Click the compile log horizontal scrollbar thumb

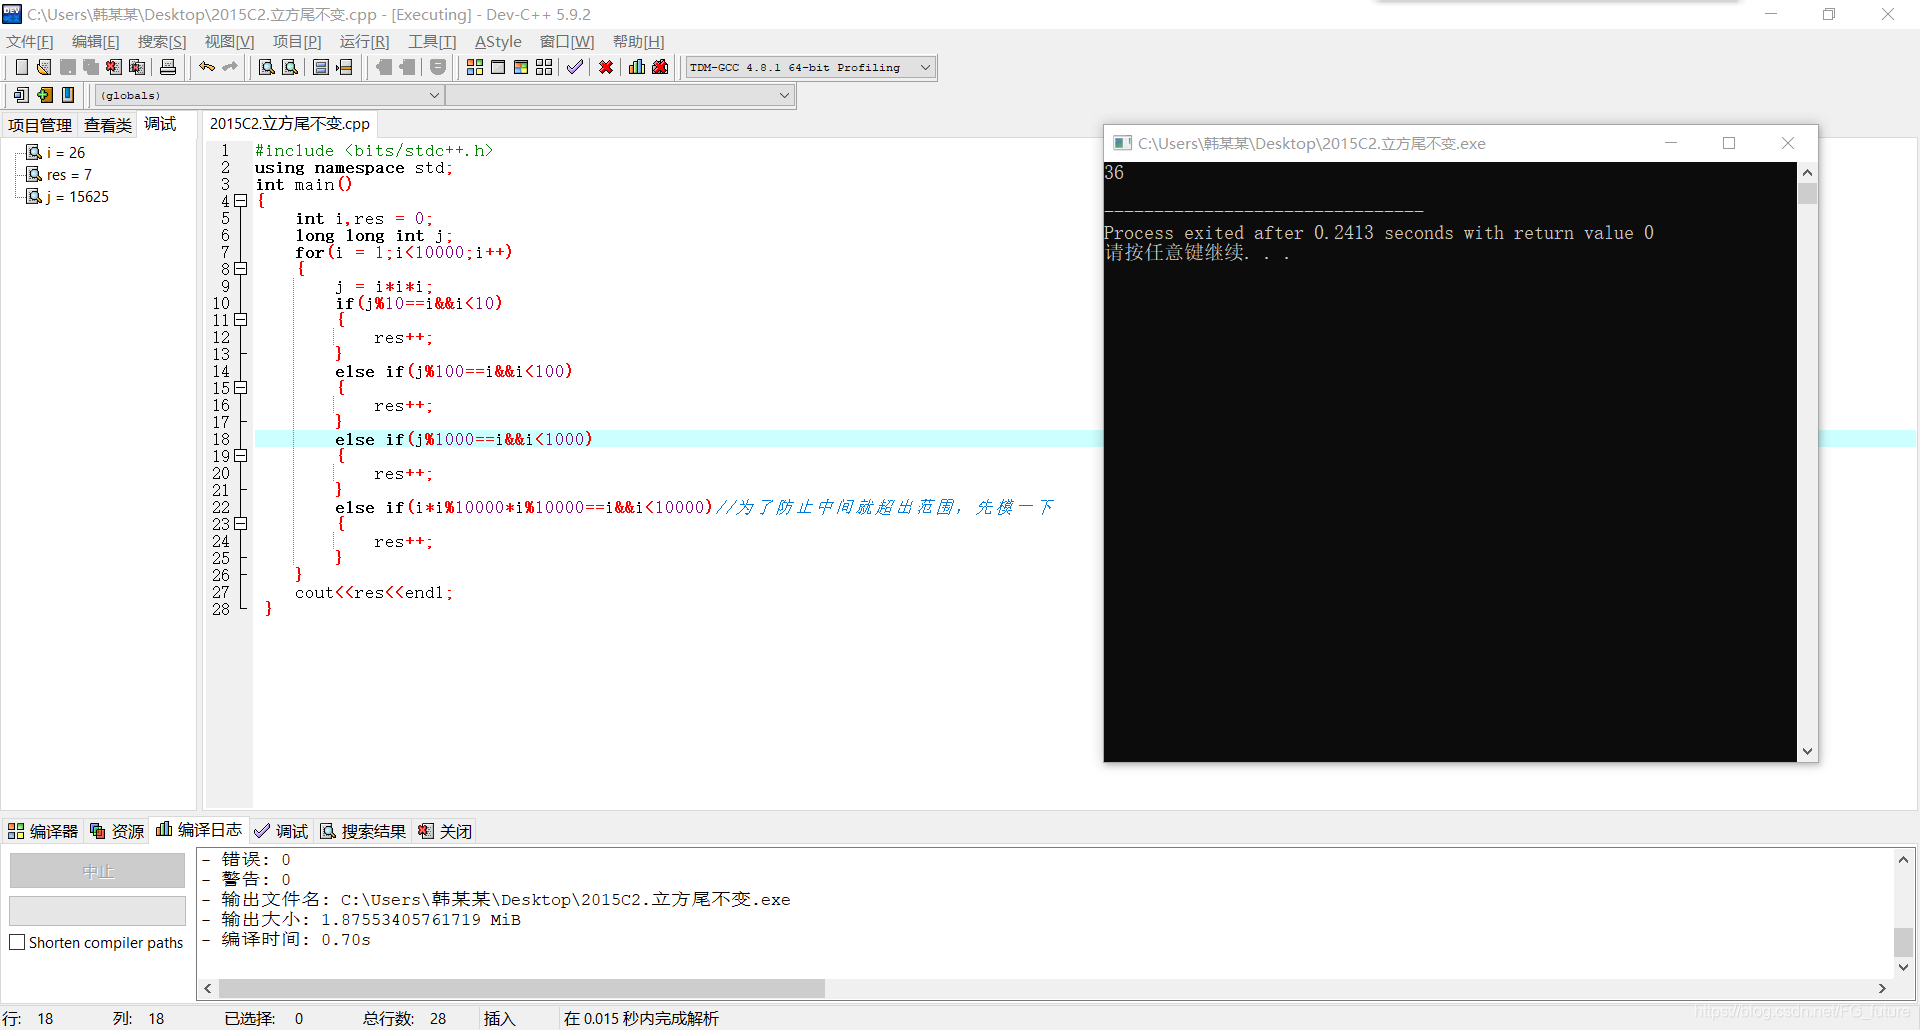(522, 988)
